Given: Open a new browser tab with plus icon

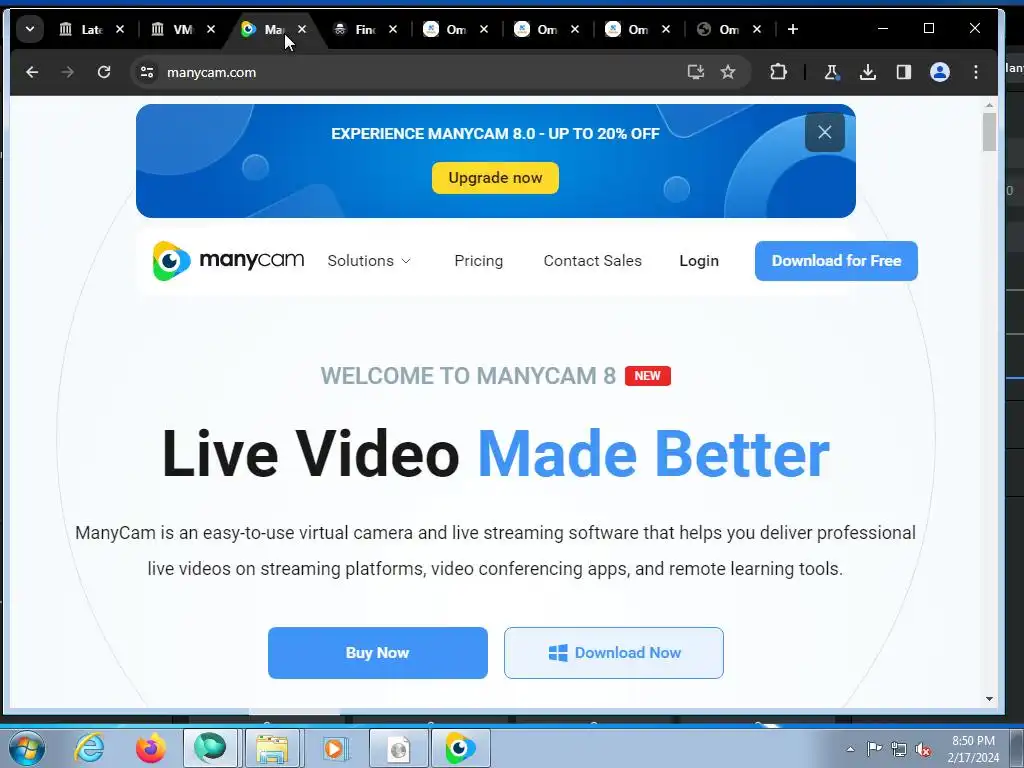Looking at the screenshot, I should (793, 29).
